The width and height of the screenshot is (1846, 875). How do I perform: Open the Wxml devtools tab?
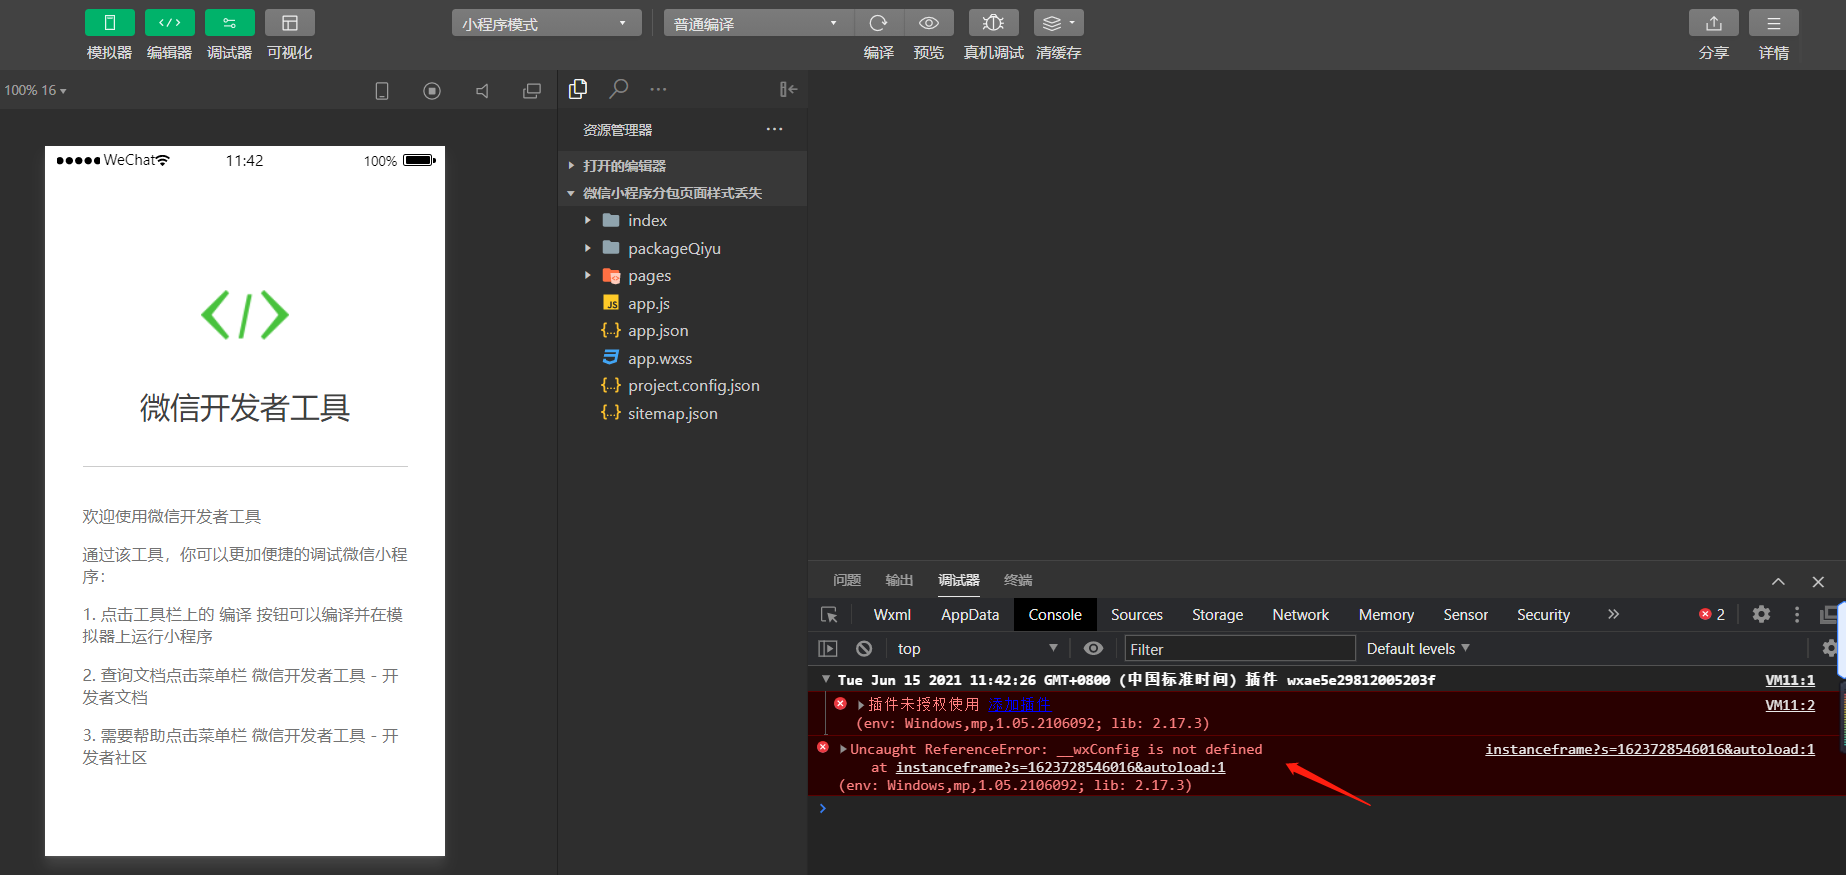[x=892, y=615]
